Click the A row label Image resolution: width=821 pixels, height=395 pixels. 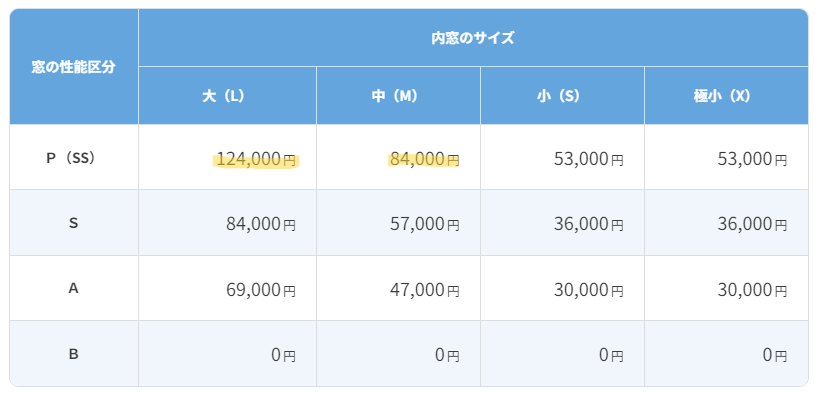74,288
